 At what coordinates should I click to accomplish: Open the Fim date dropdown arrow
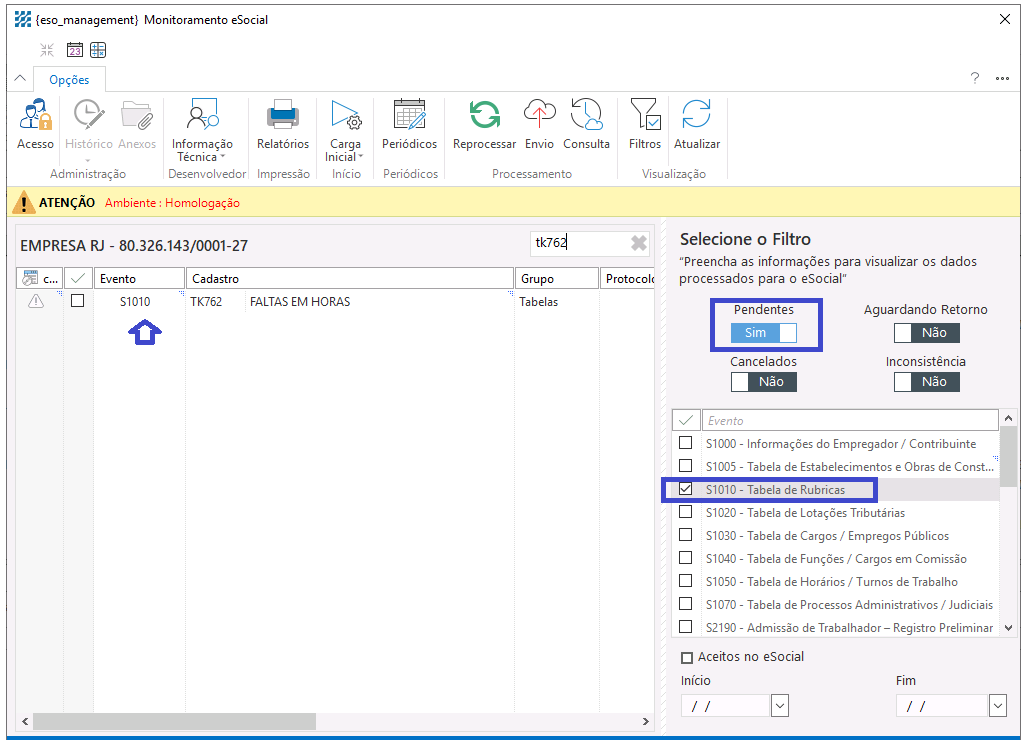coord(997,706)
